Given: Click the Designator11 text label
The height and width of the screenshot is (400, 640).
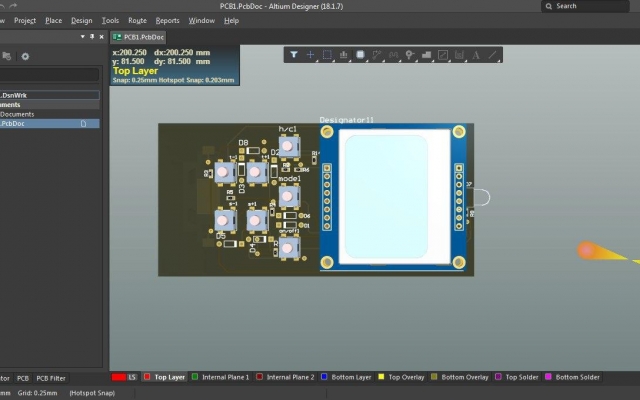Looking at the screenshot, I should 346,120.
